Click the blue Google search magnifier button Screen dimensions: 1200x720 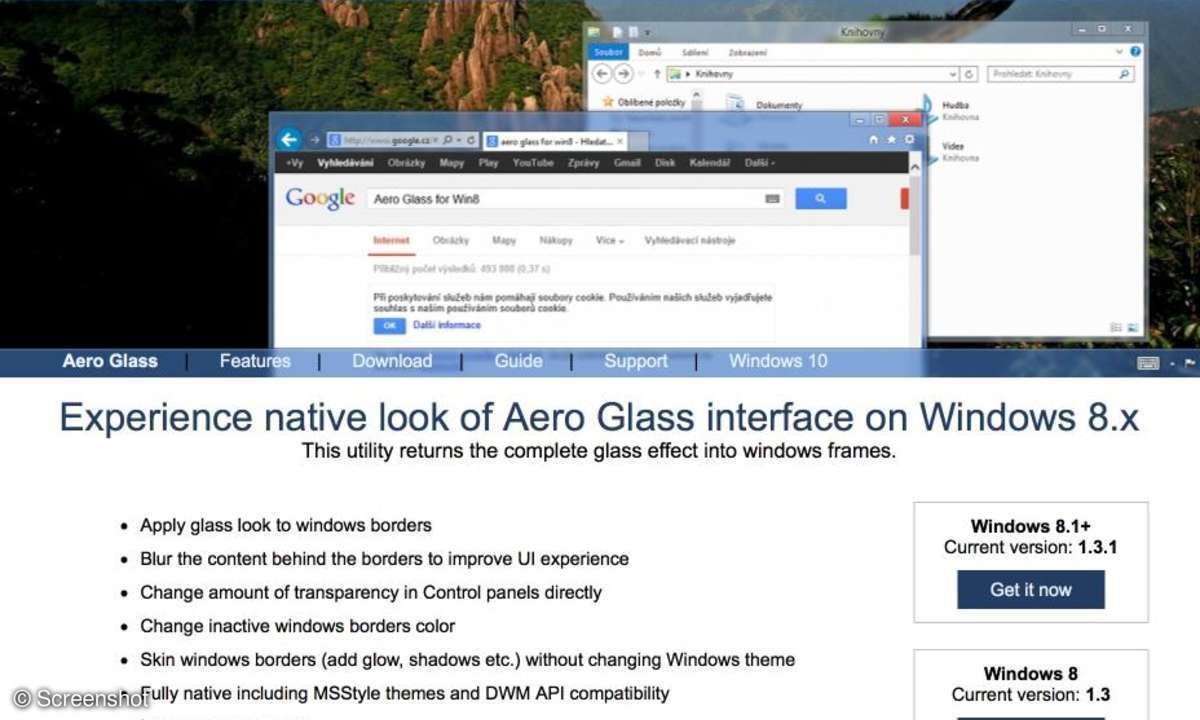coord(820,199)
